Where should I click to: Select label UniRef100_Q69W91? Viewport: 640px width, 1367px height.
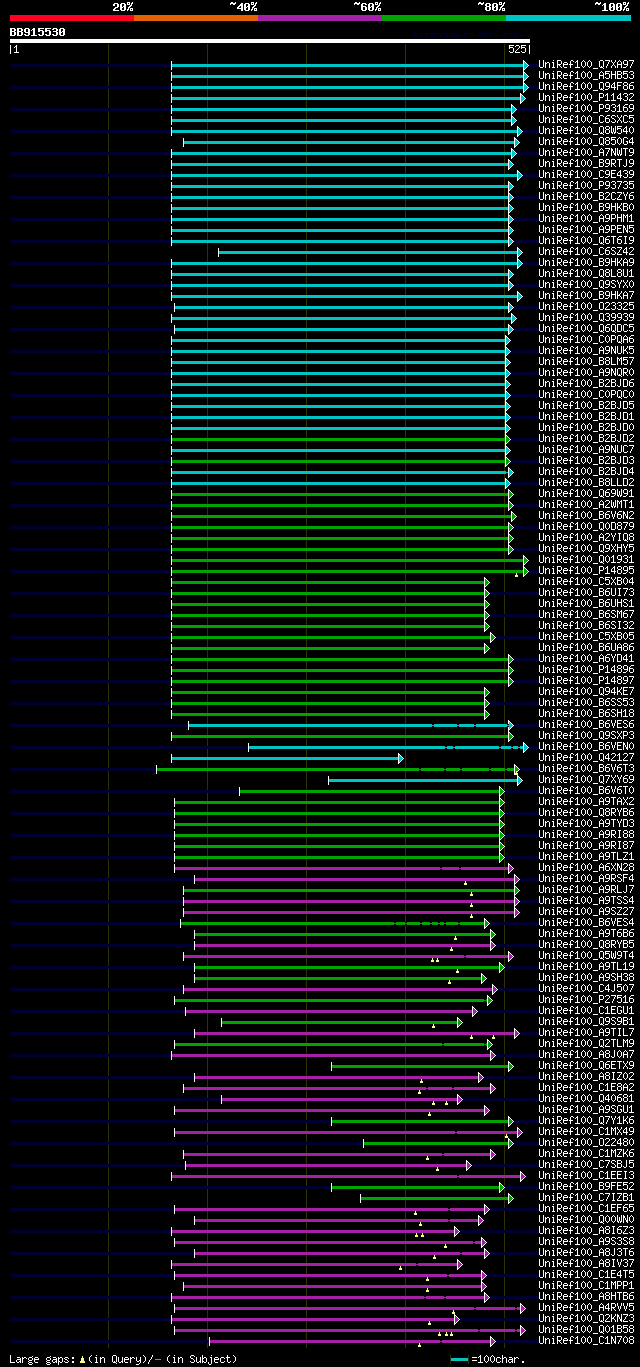pos(586,493)
